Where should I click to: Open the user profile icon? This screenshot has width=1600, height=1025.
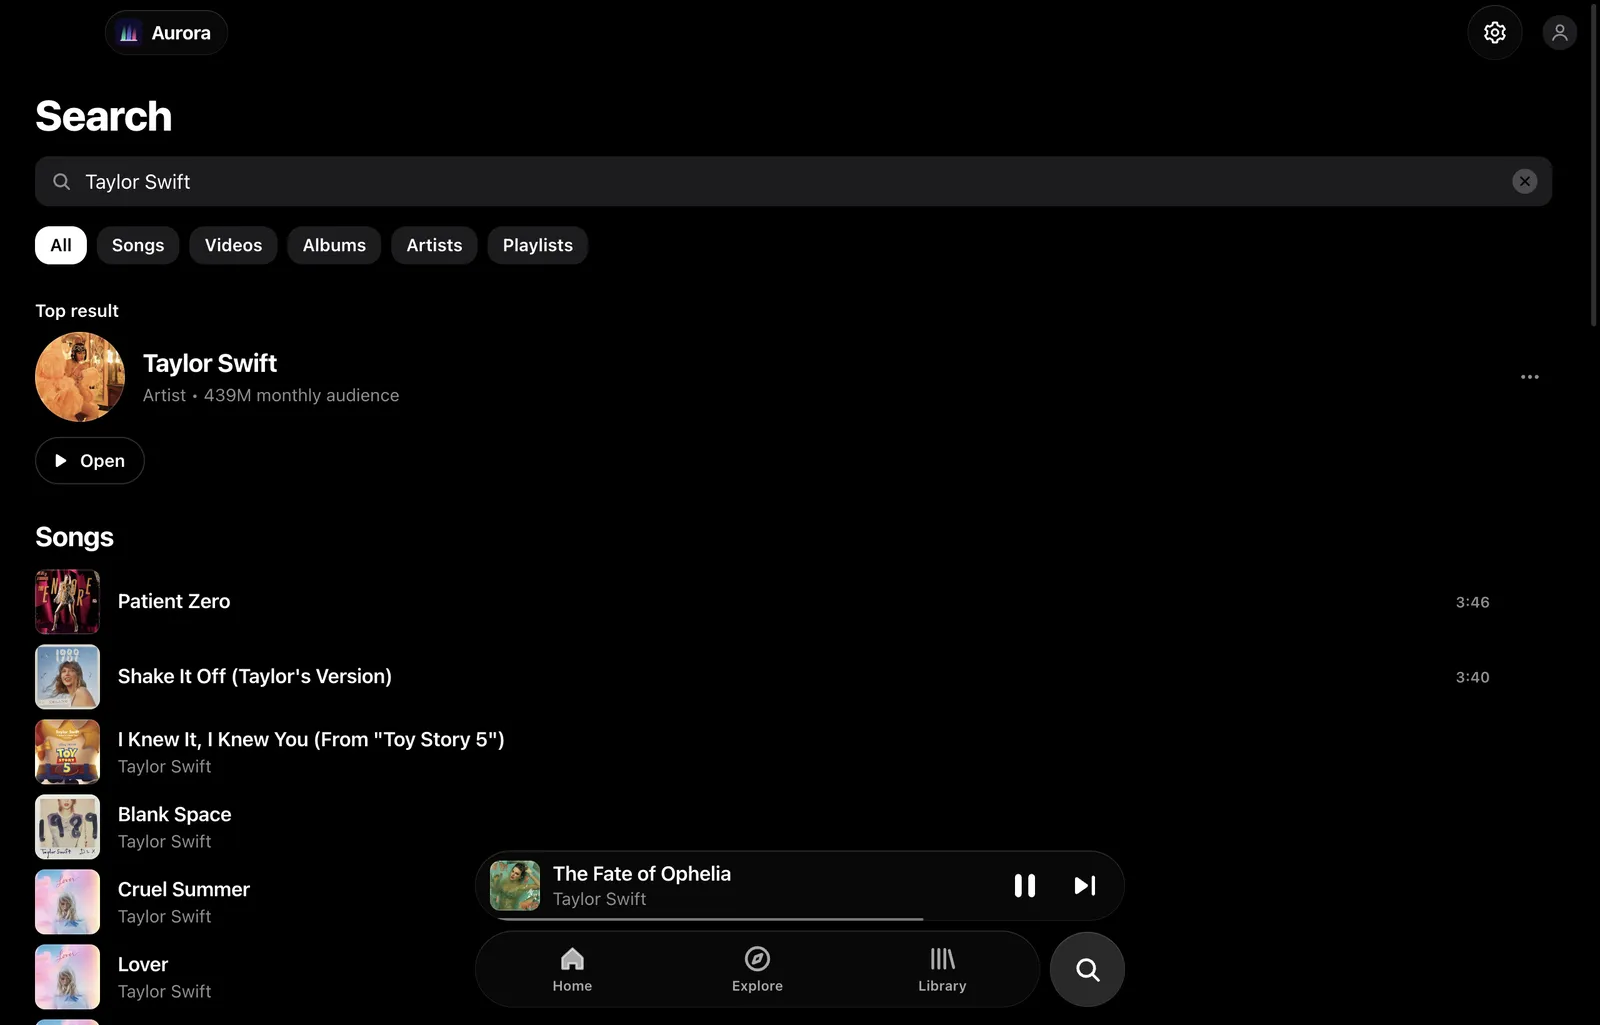(1559, 33)
